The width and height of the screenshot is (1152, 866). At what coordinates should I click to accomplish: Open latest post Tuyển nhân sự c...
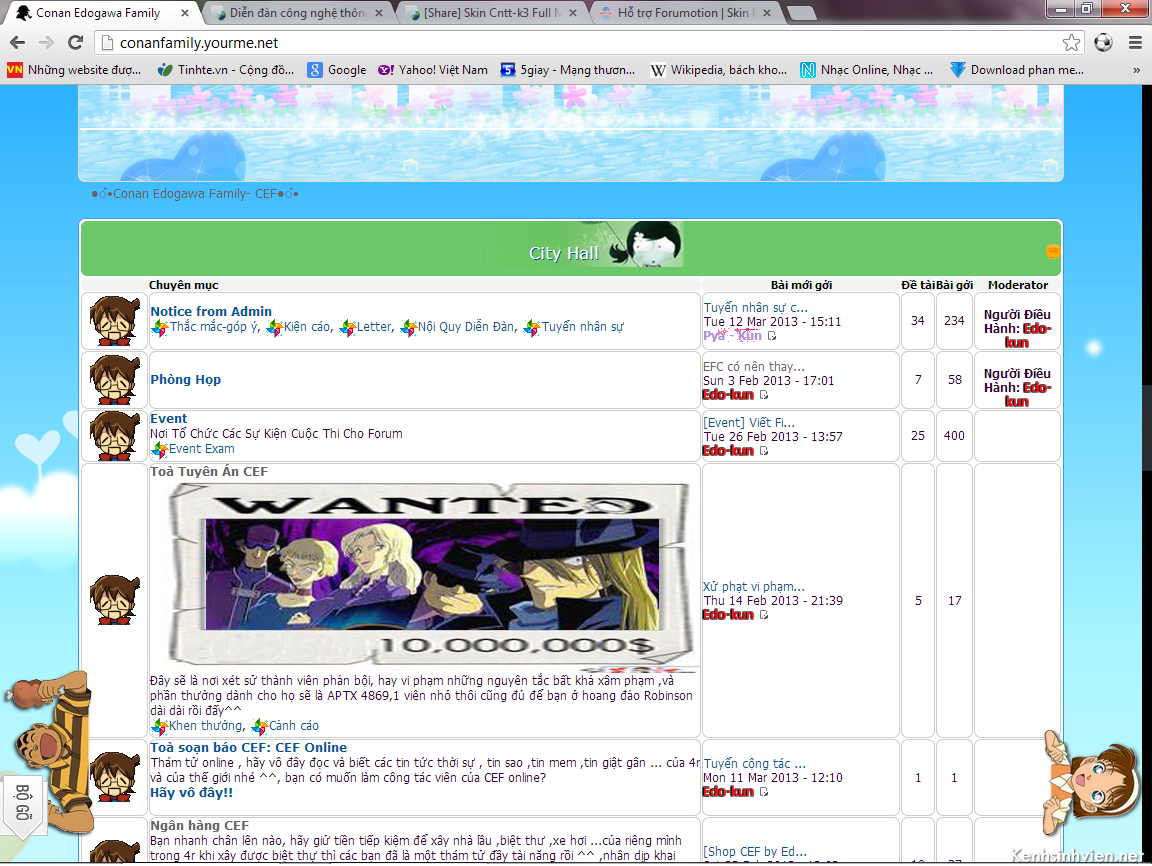[756, 308]
